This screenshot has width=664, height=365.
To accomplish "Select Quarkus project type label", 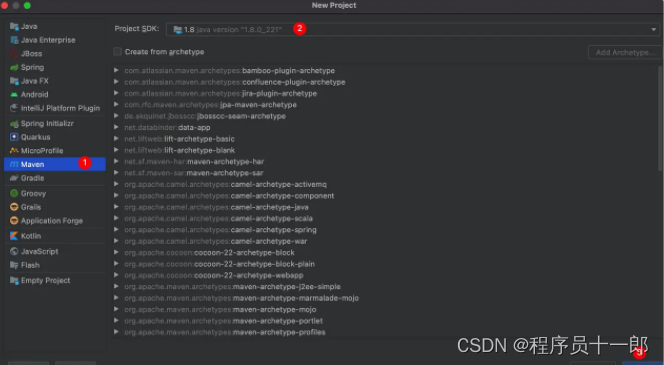I will point(36,137).
